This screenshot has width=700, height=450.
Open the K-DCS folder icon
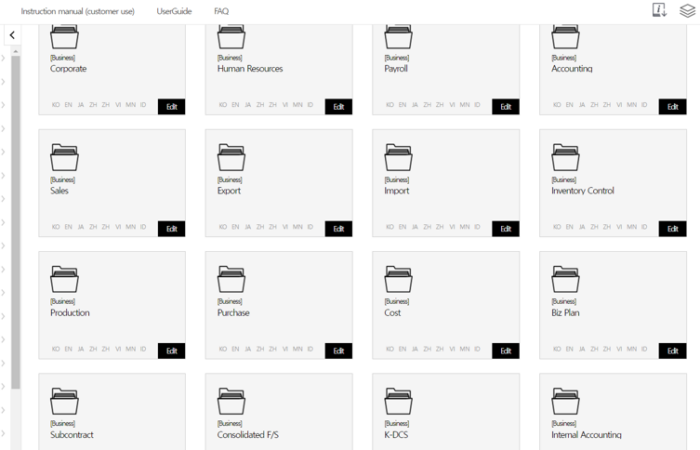(398, 400)
